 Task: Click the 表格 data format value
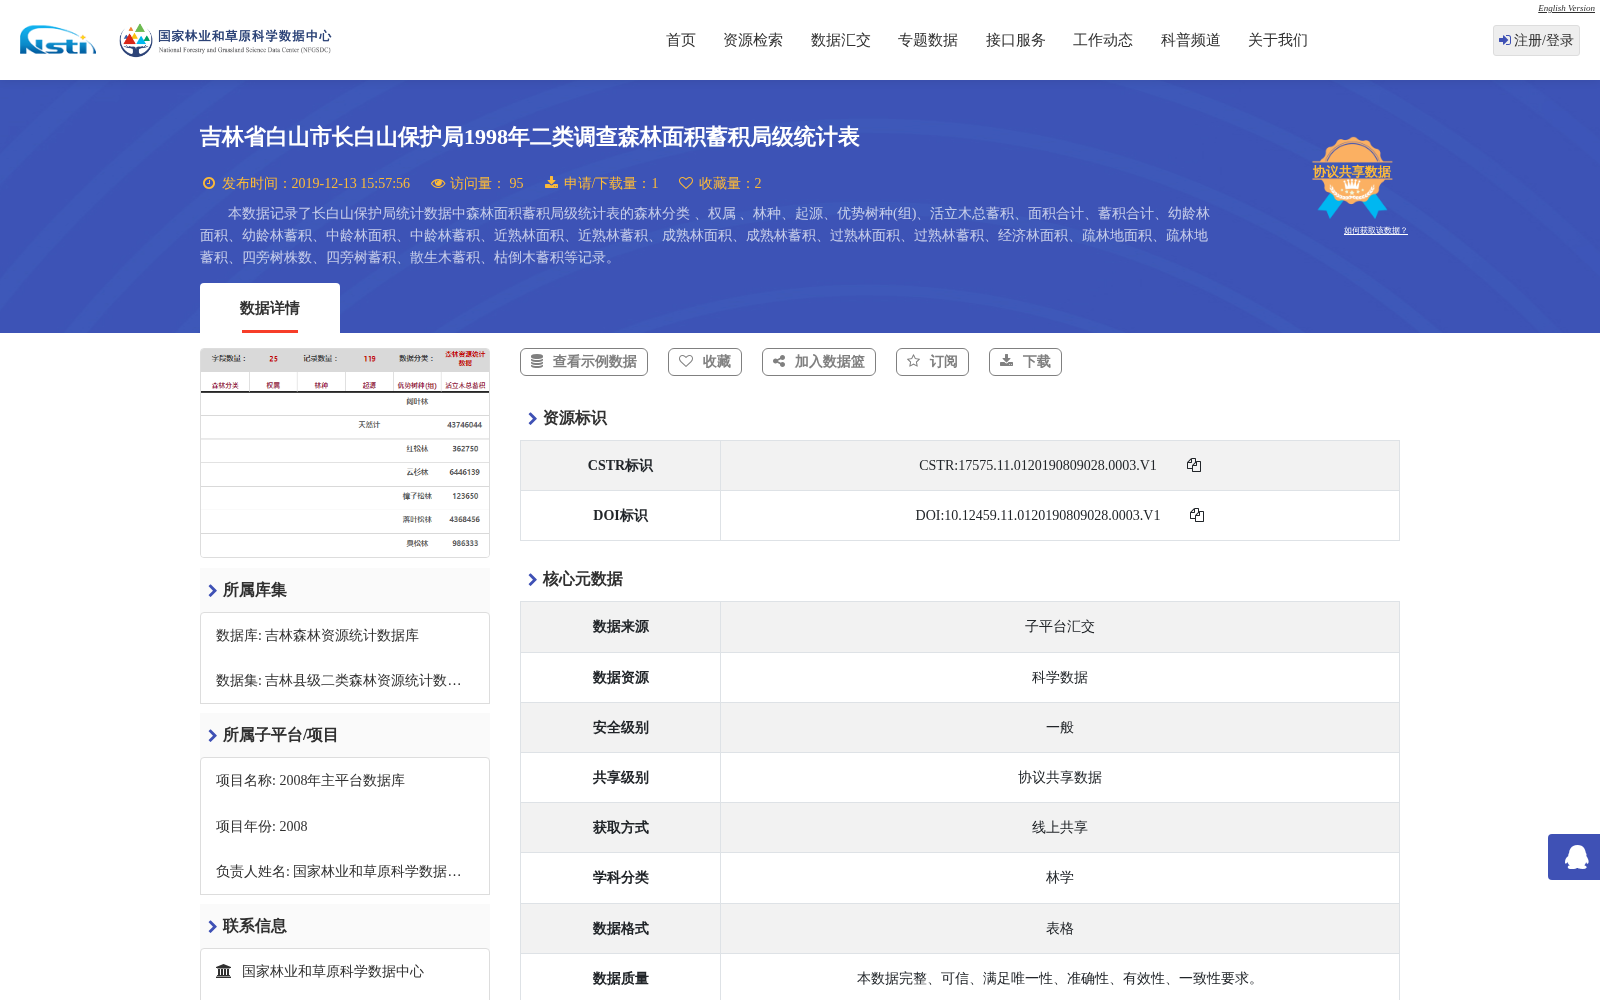point(1060,928)
